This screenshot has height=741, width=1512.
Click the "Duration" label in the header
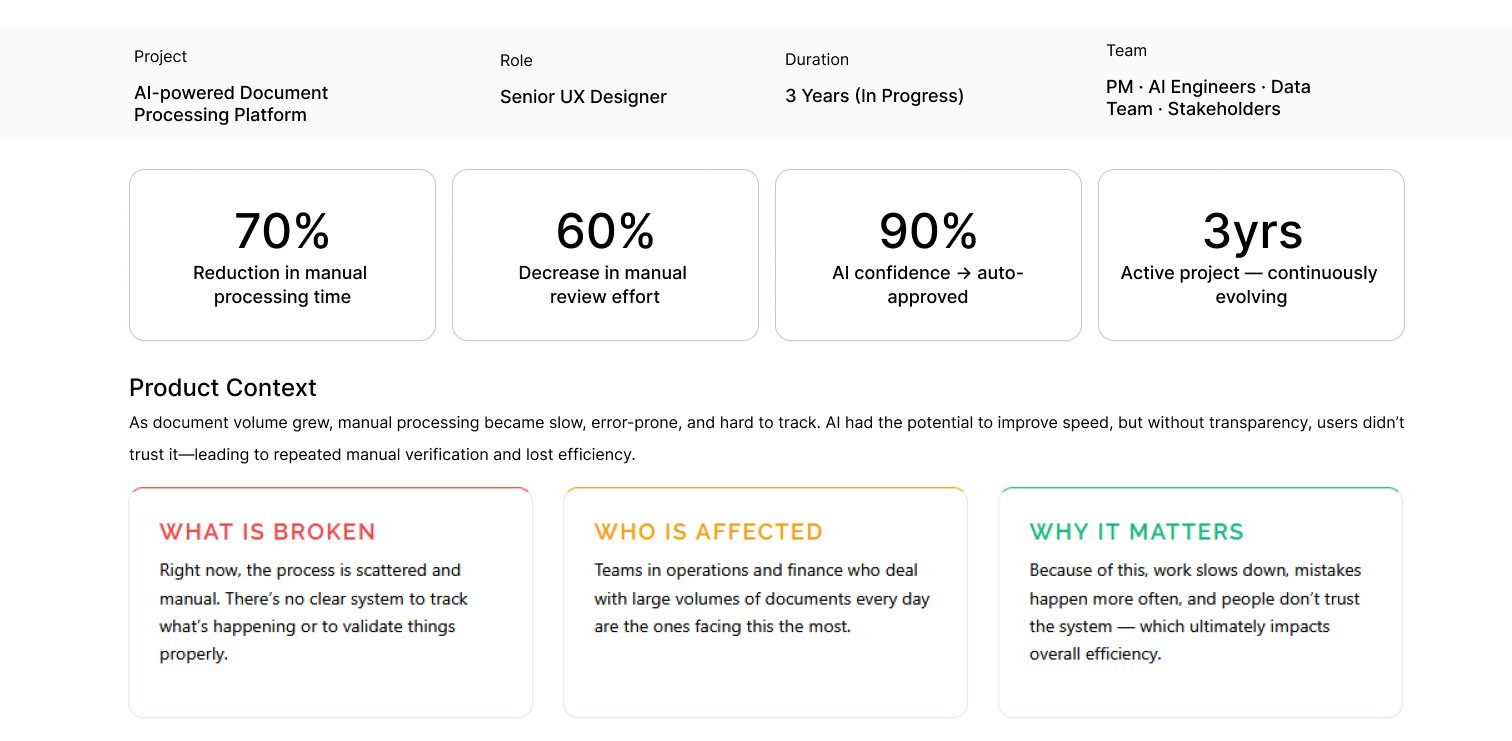pos(816,60)
